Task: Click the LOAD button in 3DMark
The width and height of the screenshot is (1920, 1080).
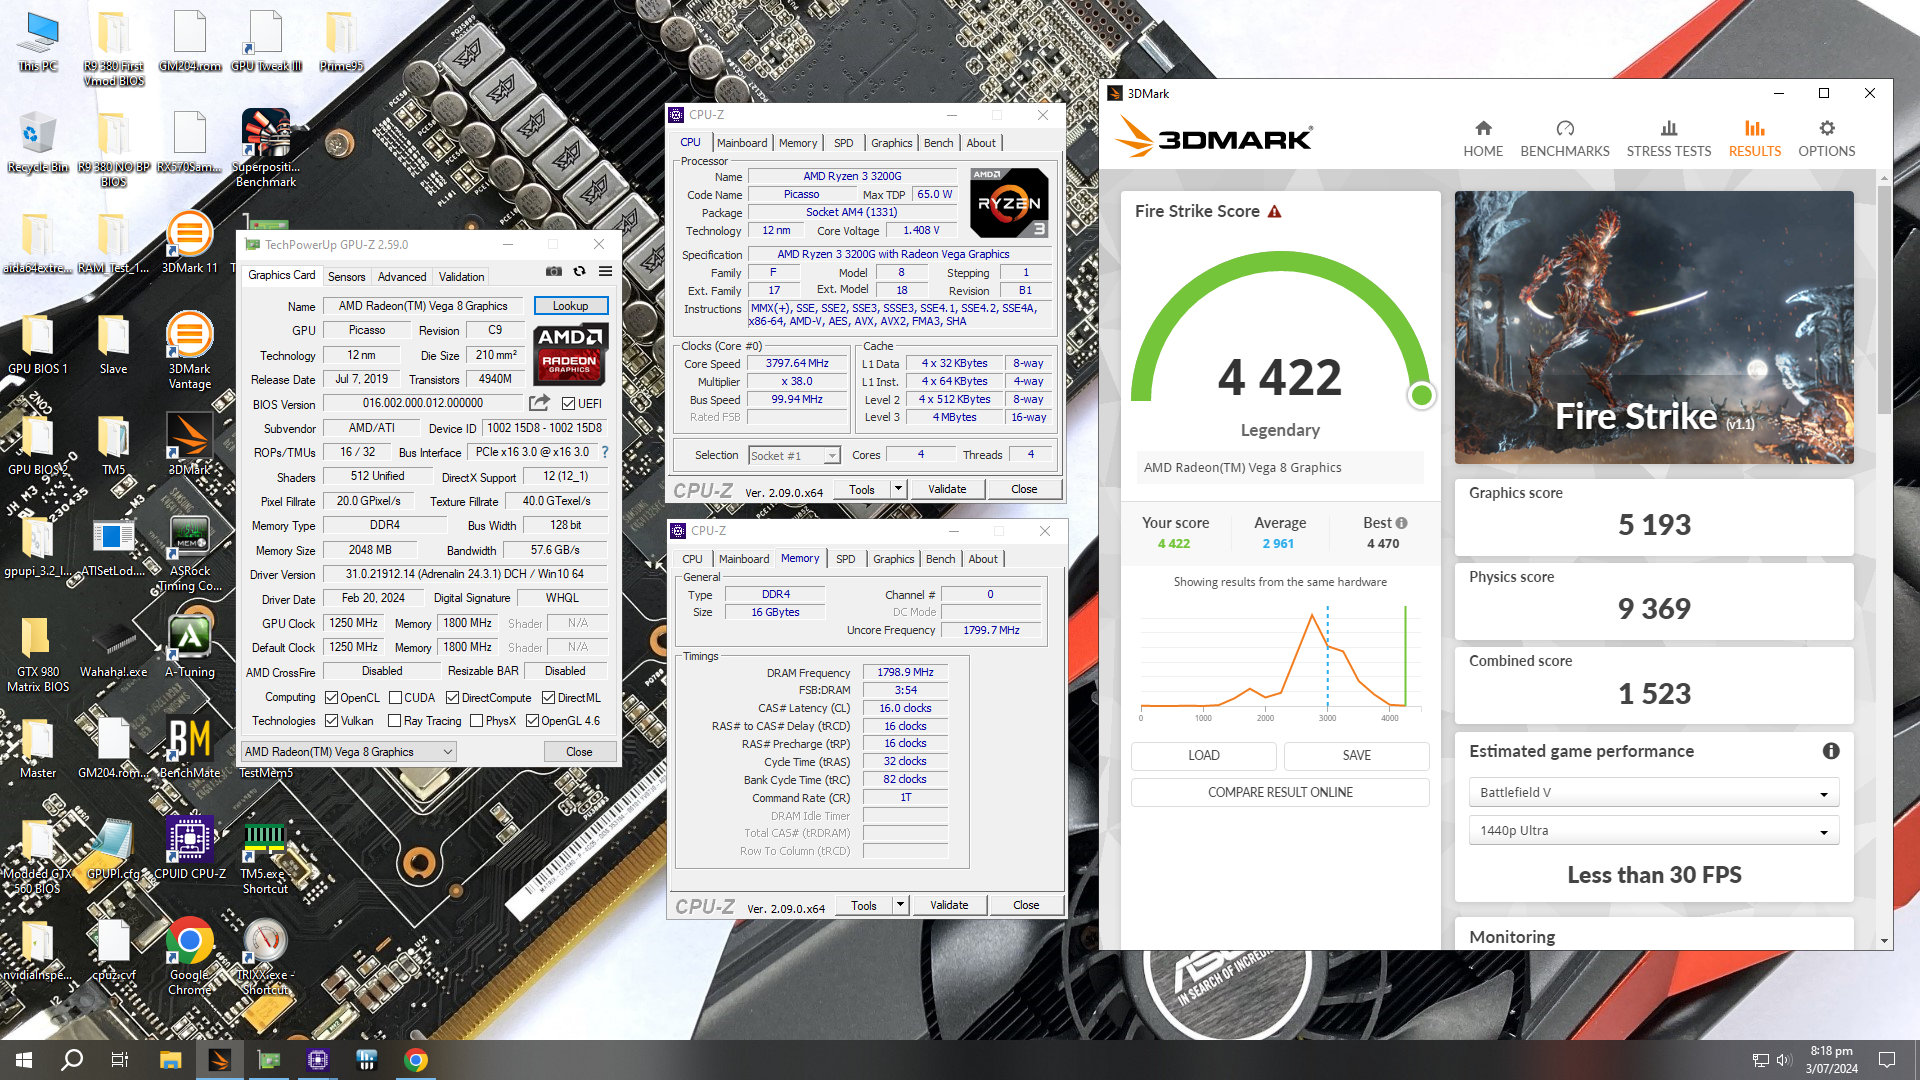Action: tap(1203, 755)
